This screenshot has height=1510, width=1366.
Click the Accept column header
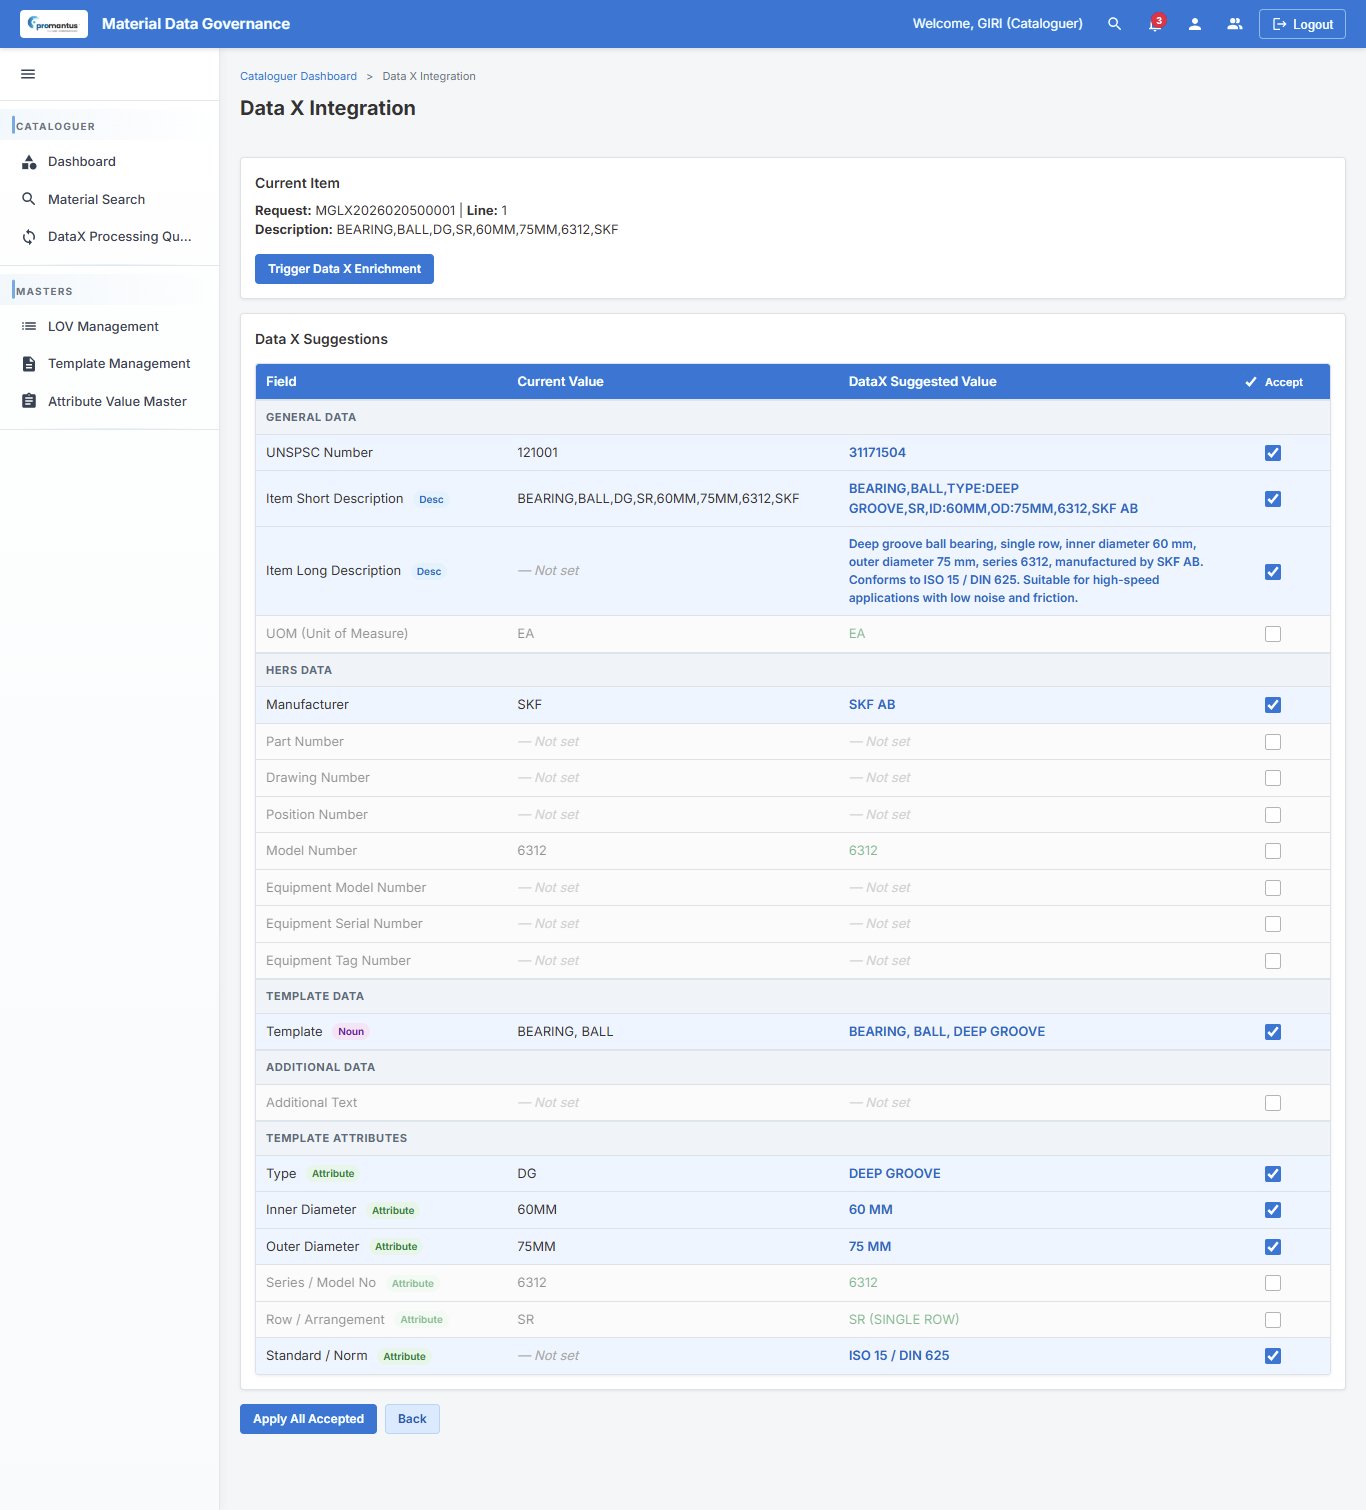pos(1274,382)
